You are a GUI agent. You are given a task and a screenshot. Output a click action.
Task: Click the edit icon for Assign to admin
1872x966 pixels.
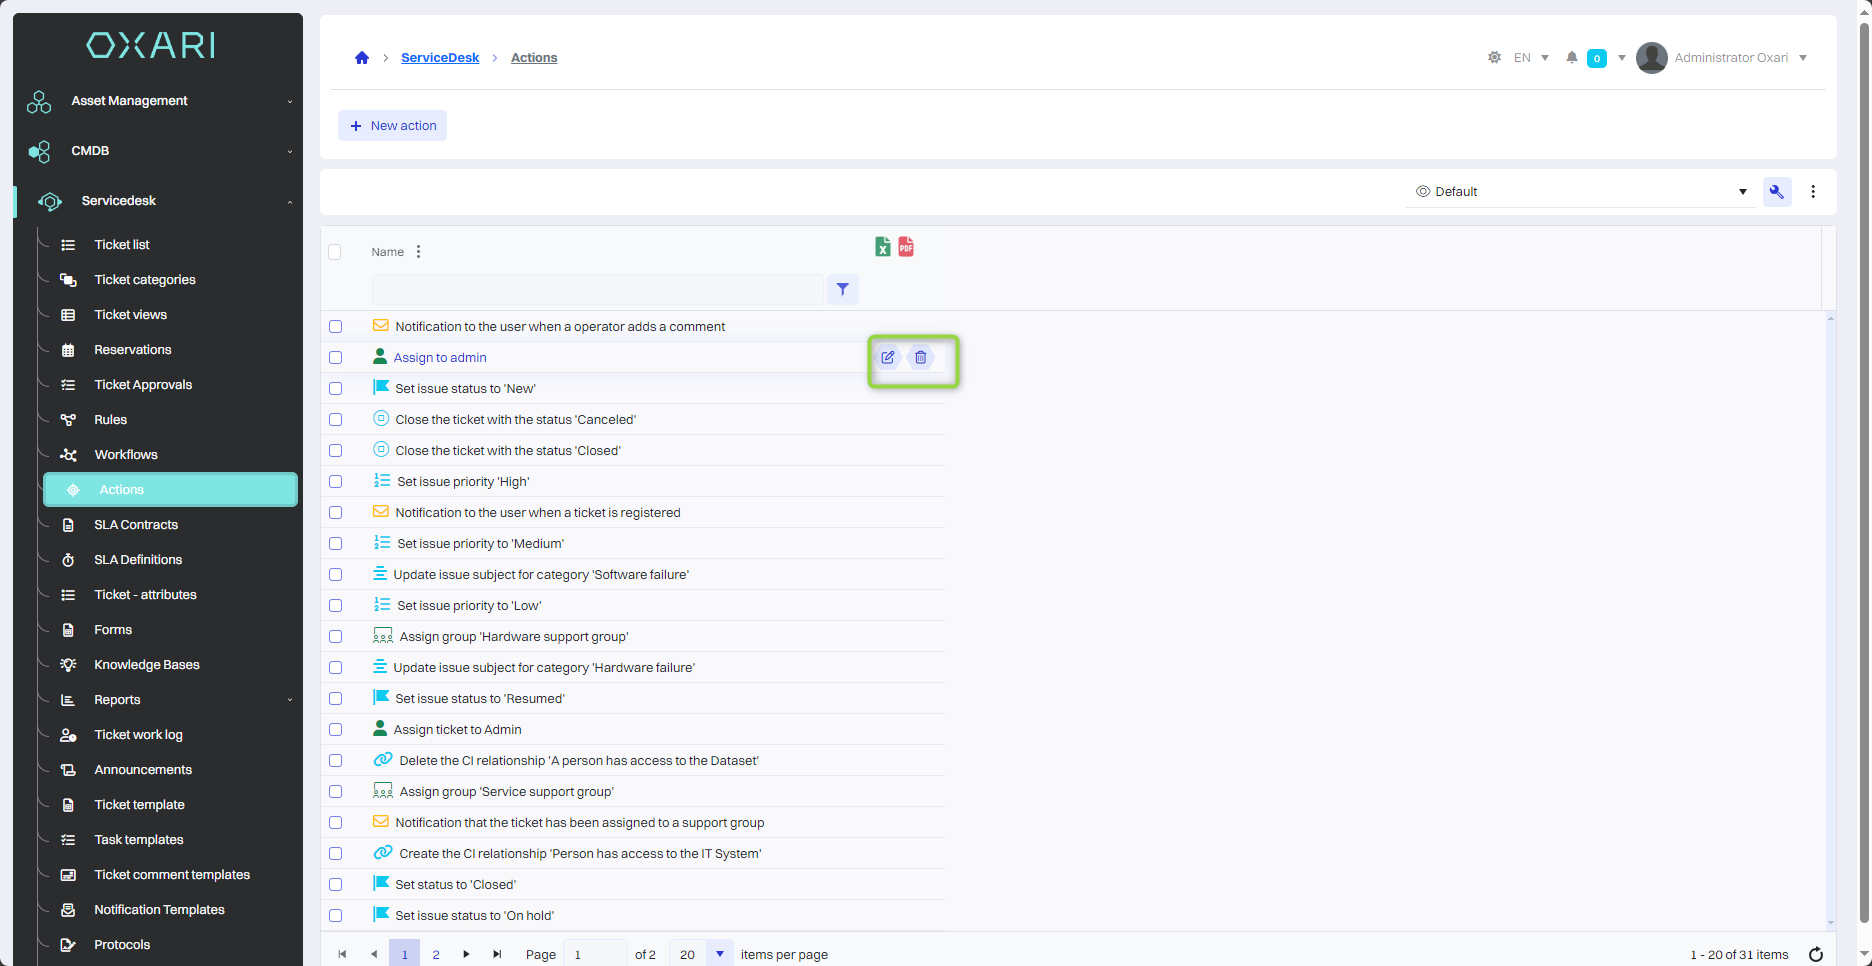(887, 357)
